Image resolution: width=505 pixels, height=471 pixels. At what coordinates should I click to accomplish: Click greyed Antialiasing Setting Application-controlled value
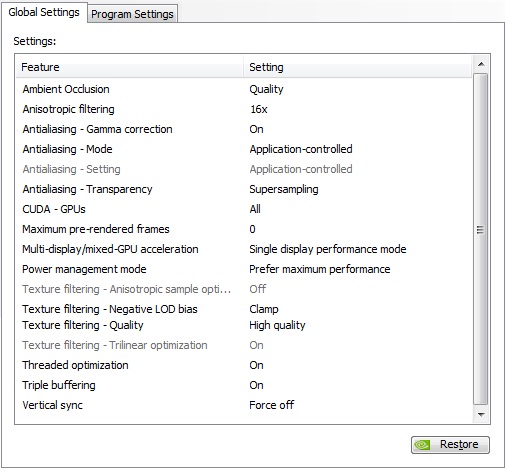tap(301, 169)
